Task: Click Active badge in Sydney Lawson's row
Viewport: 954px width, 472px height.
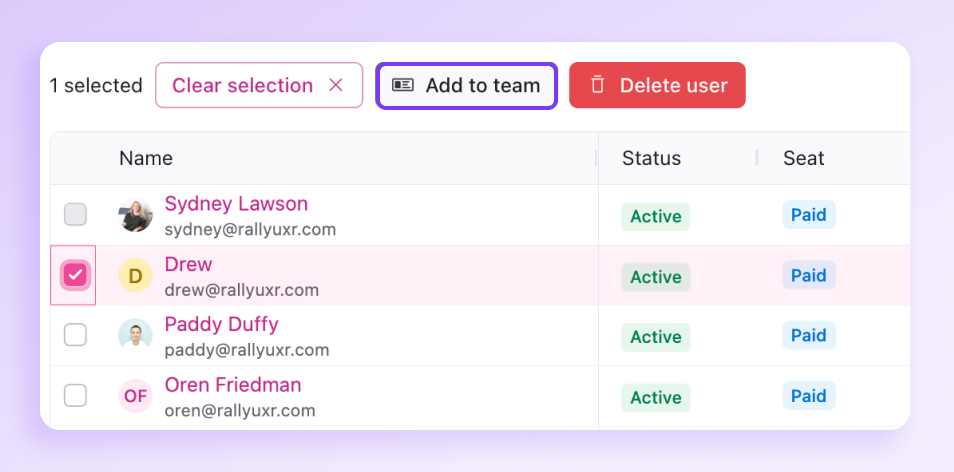Action: (x=656, y=217)
